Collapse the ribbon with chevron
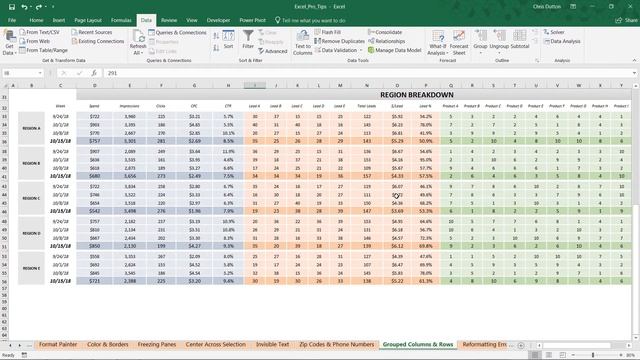Viewport: 640px width, 360px height. 634,60
